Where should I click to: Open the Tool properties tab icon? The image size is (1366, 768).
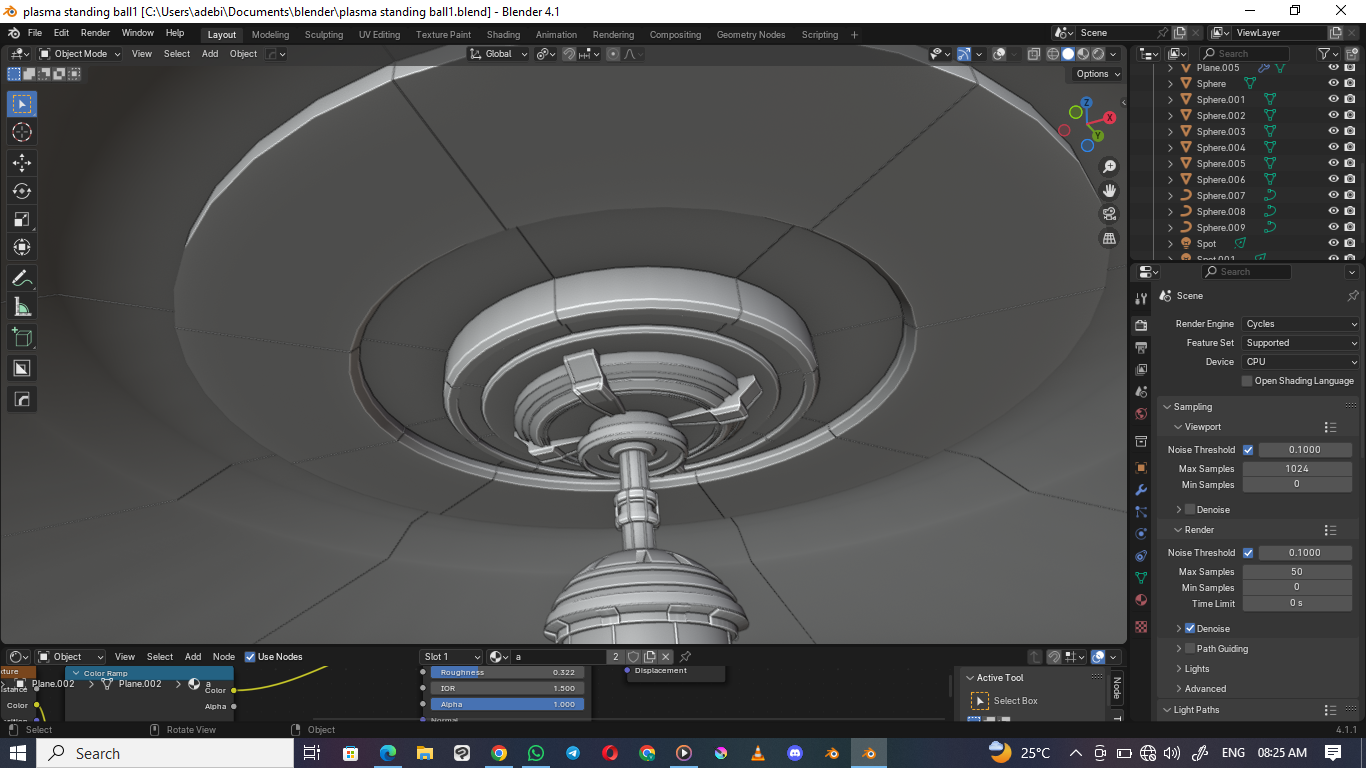pyautogui.click(x=1141, y=299)
